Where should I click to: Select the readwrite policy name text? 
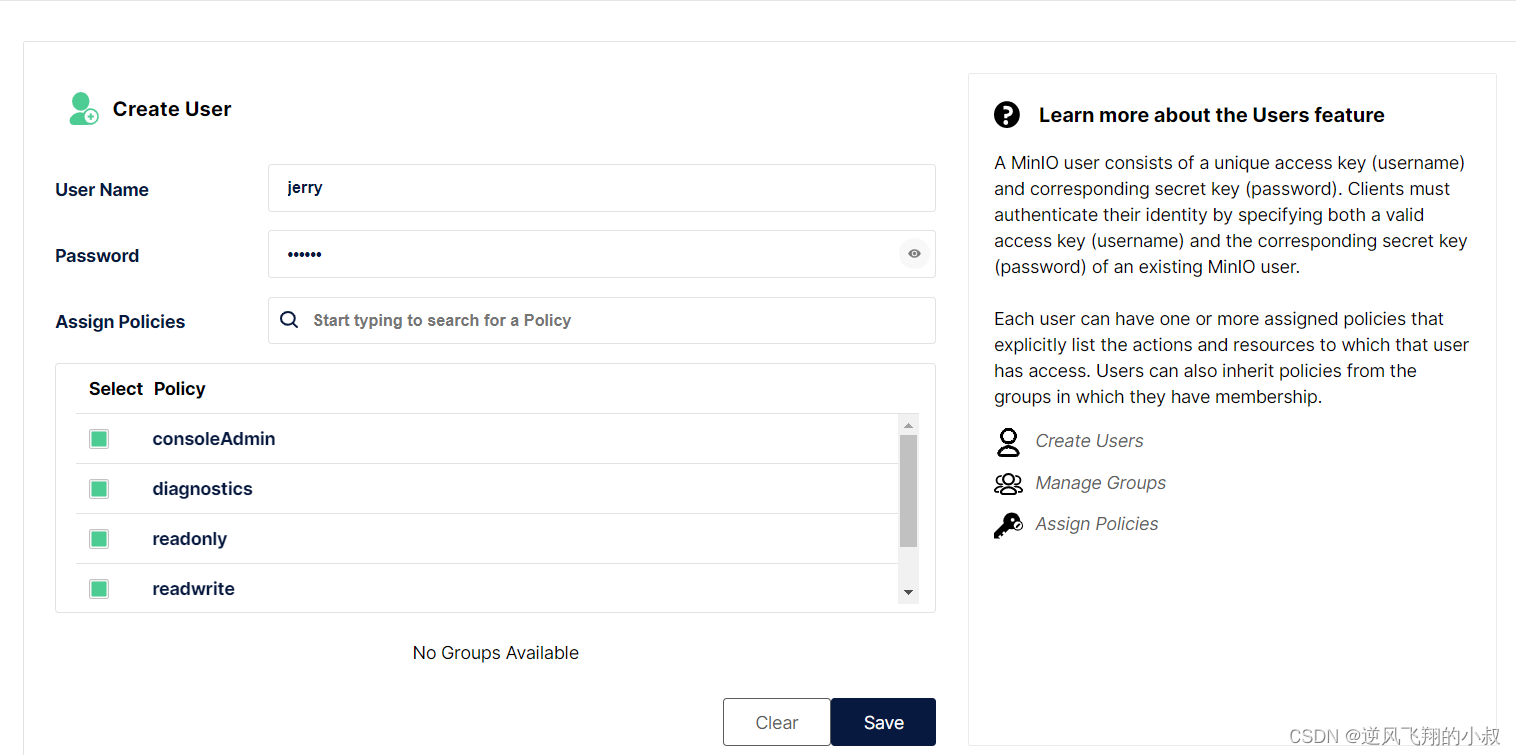click(193, 589)
